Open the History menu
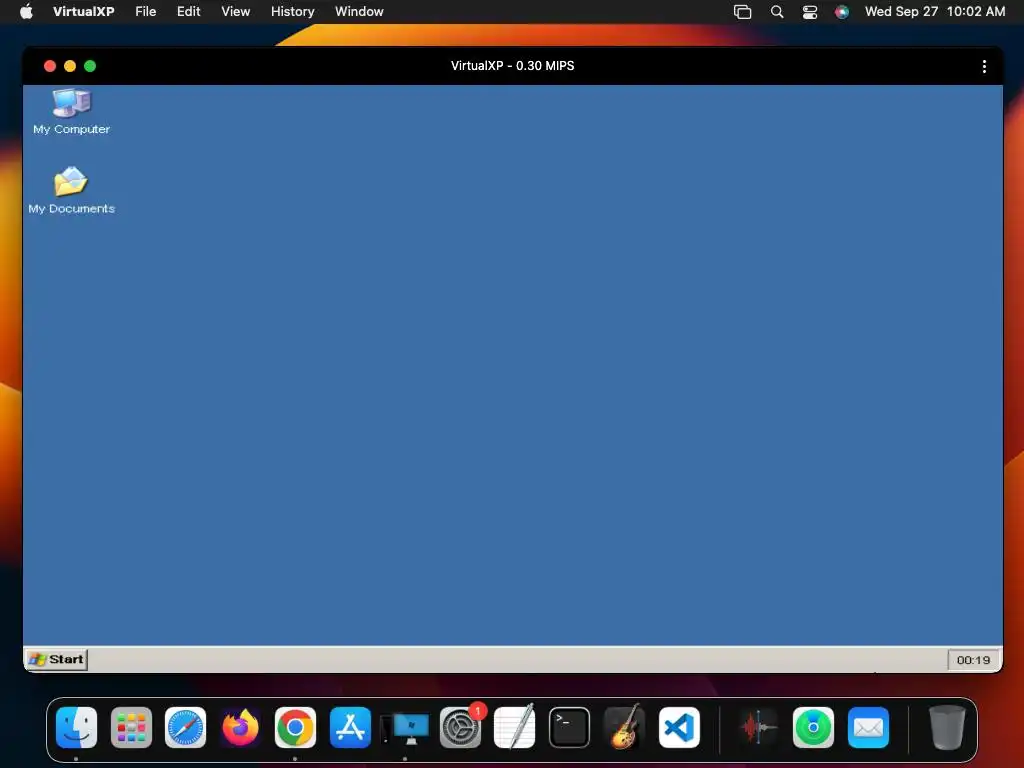Viewport: 1024px width, 768px height. 293,11
